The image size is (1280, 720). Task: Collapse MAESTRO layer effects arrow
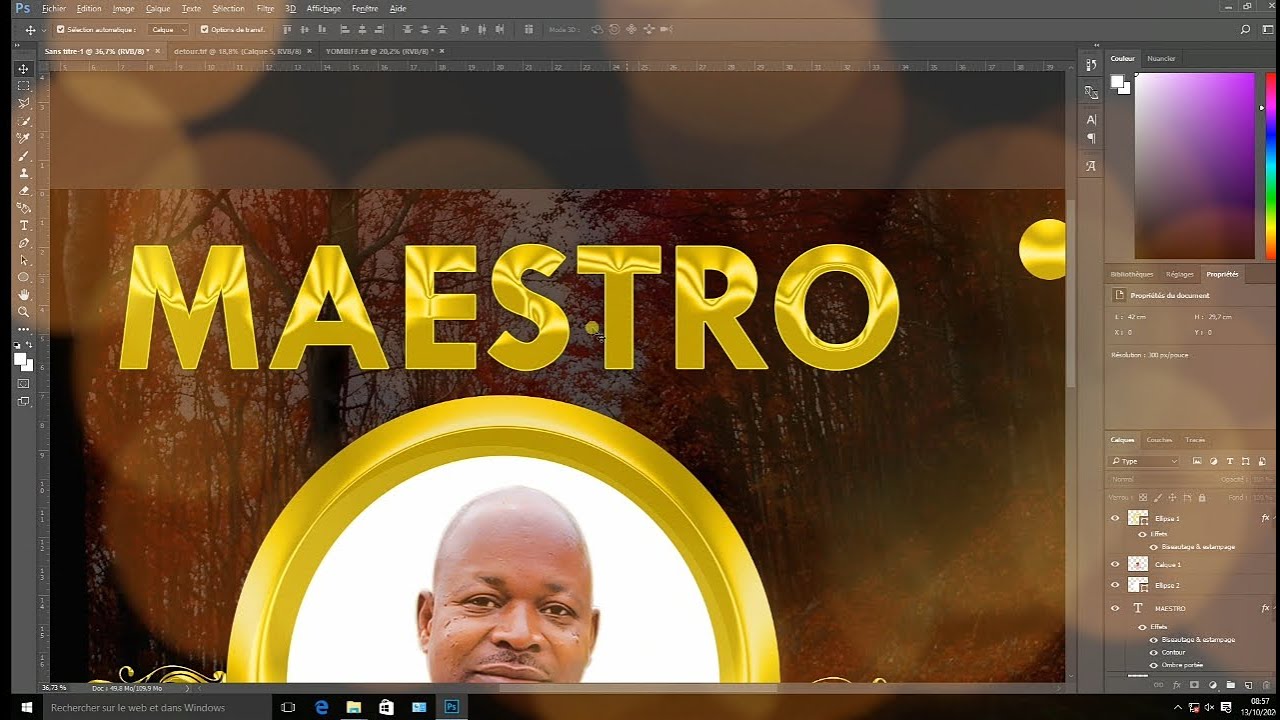click(1276, 608)
